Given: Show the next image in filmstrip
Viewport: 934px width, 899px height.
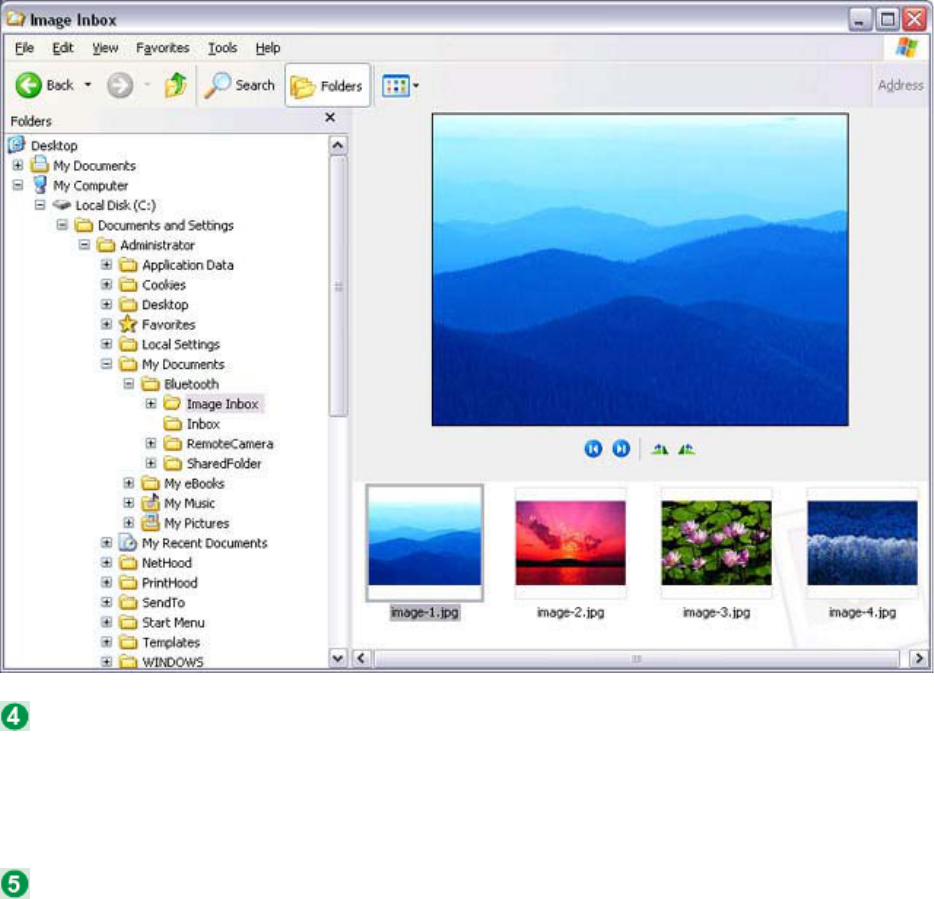Looking at the screenshot, I should 621,449.
